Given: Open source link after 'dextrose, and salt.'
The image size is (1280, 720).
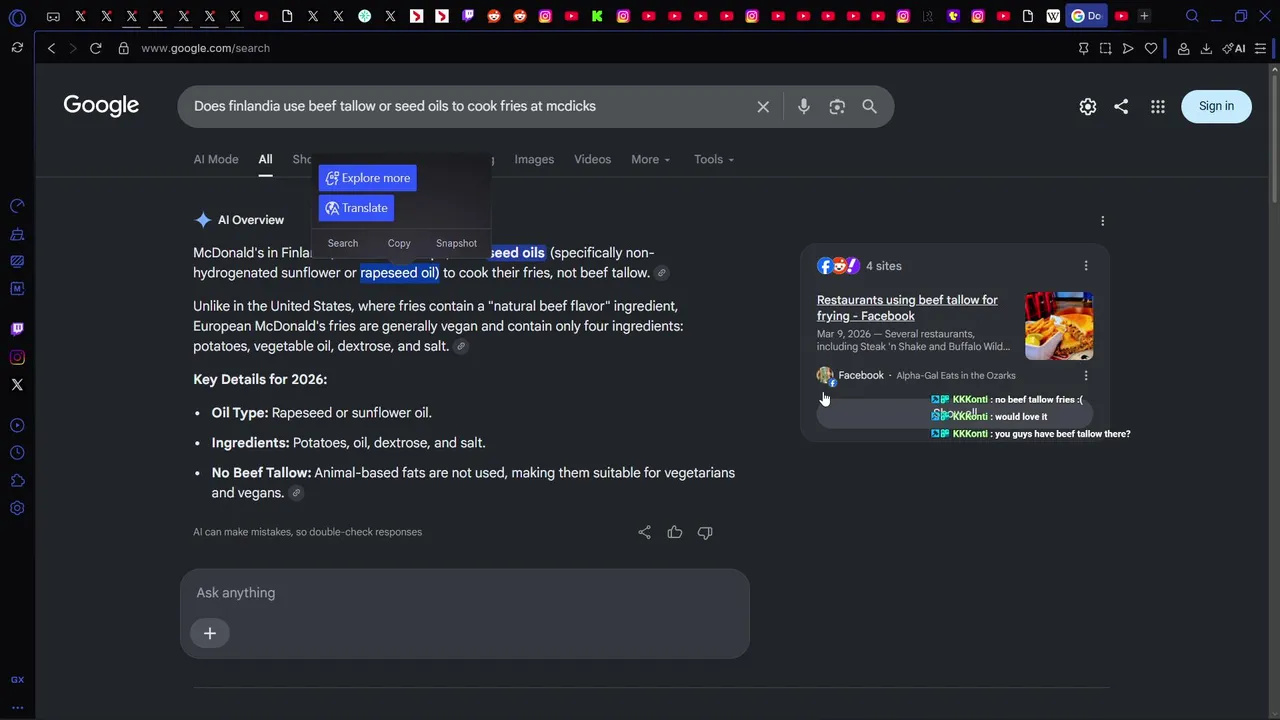Looking at the screenshot, I should (461, 347).
